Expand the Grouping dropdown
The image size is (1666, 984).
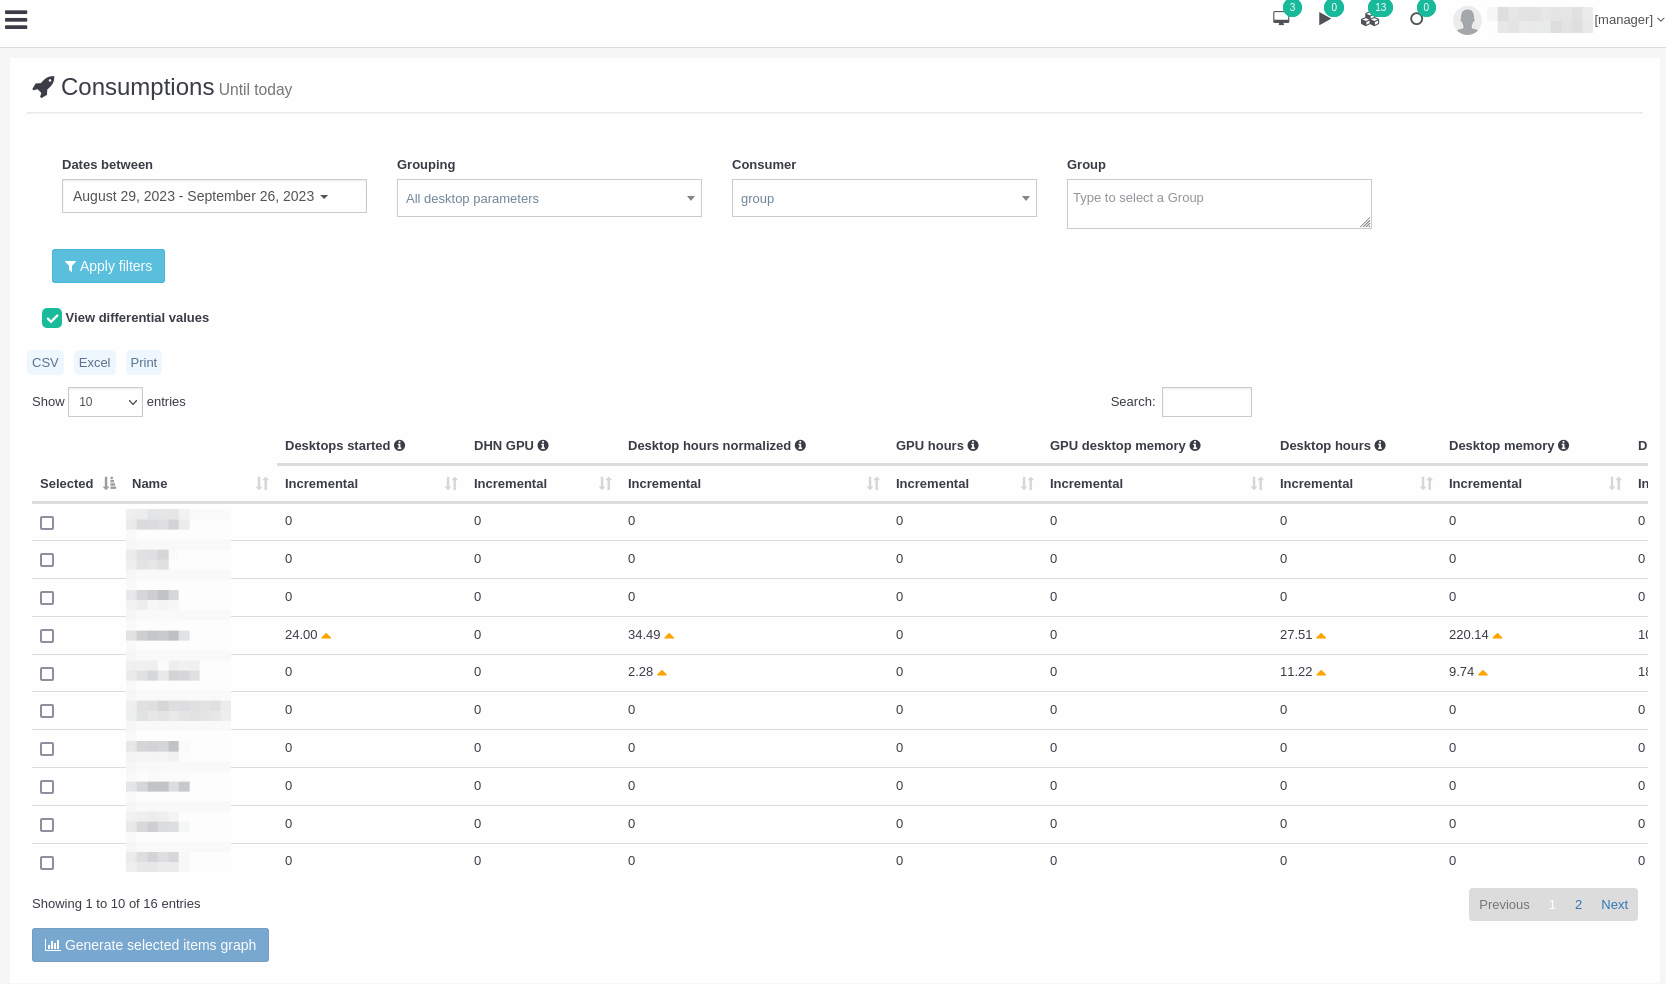point(549,199)
